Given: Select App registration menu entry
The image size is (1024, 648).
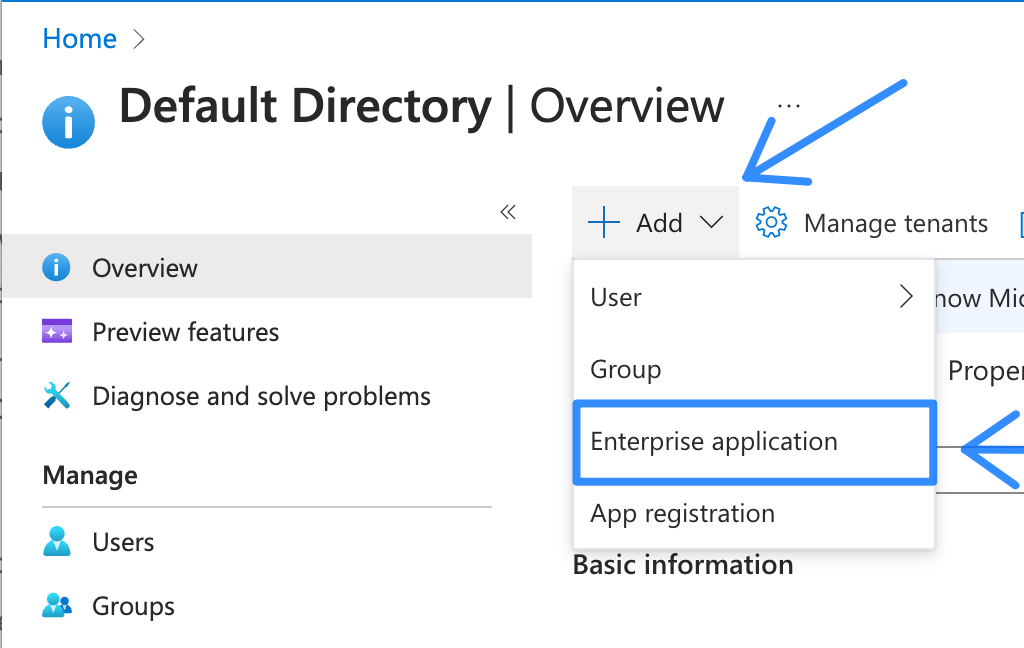Looking at the screenshot, I should click(x=683, y=514).
